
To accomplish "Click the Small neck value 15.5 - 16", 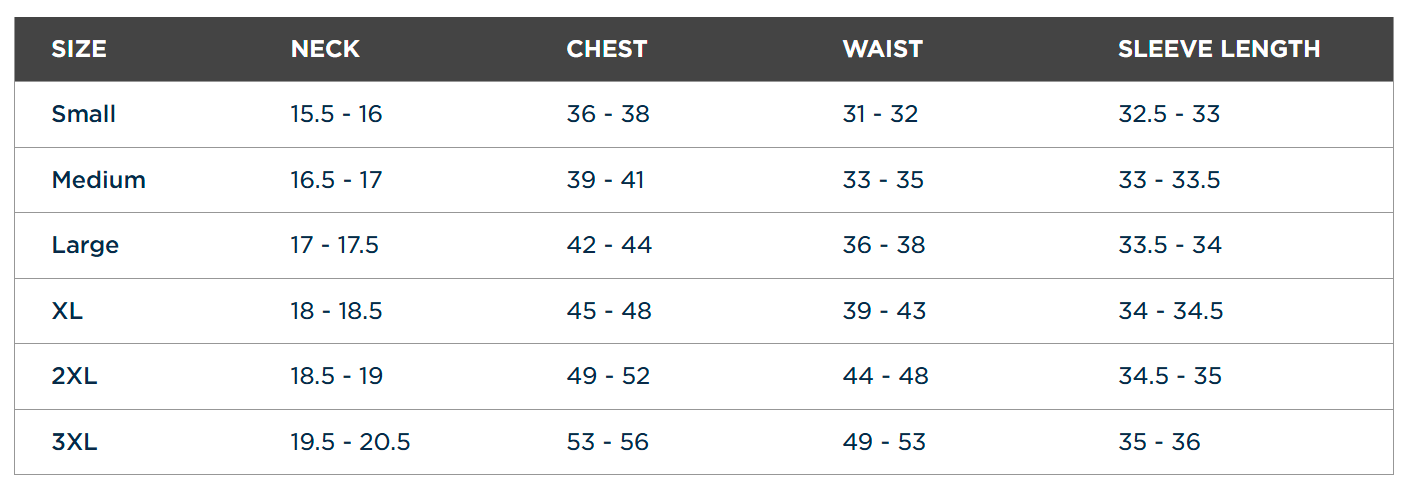I will pyautogui.click(x=337, y=114).
